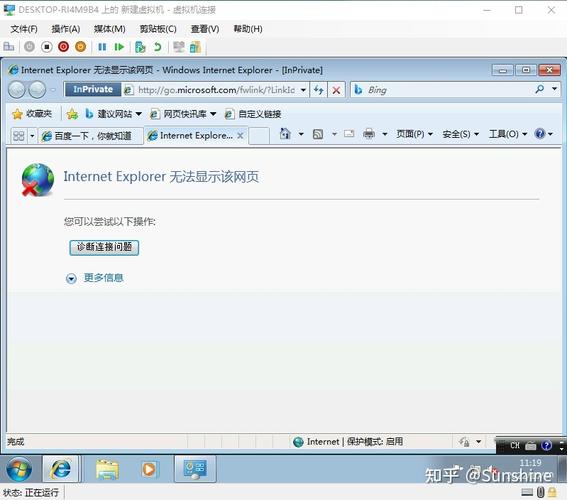Click the green Revert arrow icon
The width and height of the screenshot is (567, 500).
click(158, 47)
